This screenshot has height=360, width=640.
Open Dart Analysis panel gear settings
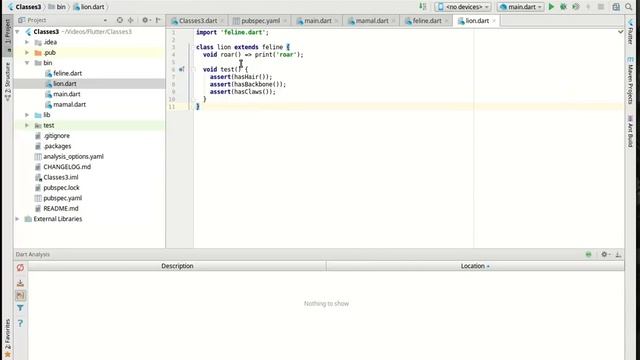(x=605, y=254)
